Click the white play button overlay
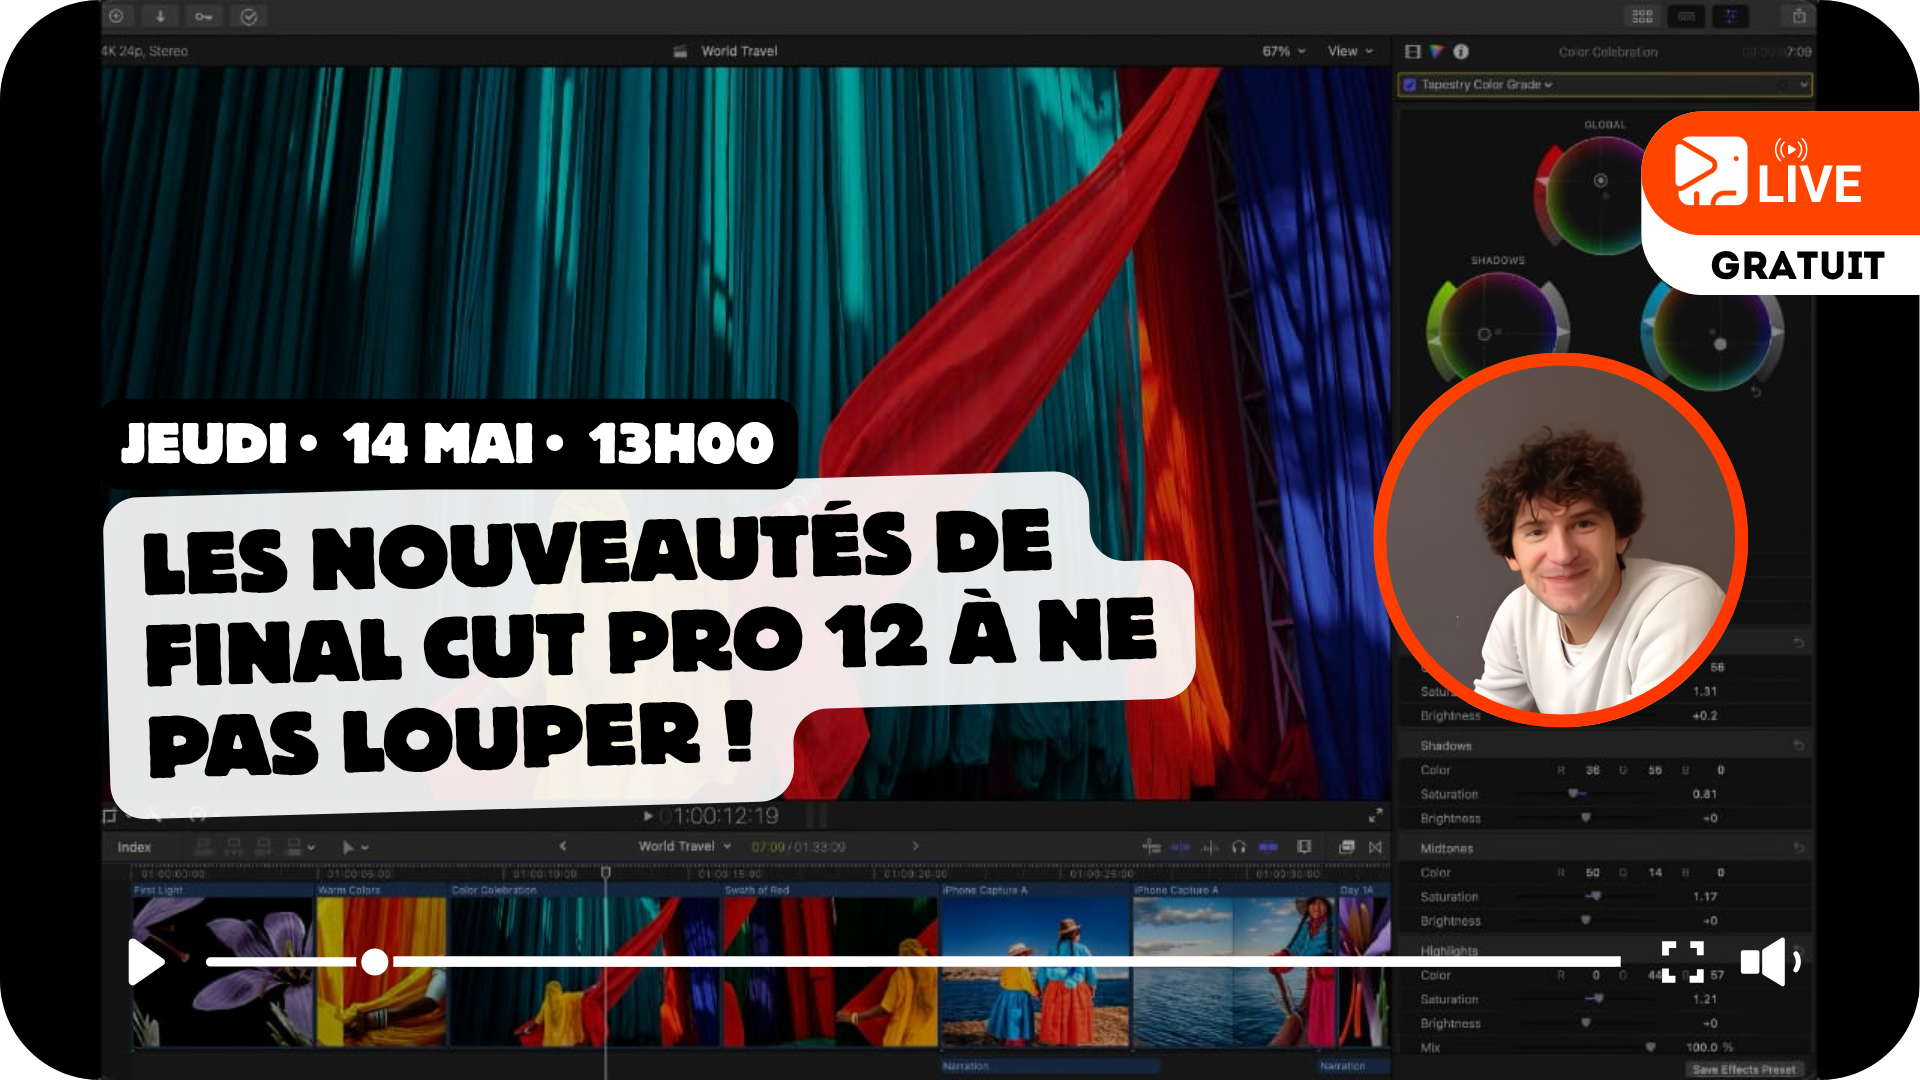 pyautogui.click(x=146, y=962)
